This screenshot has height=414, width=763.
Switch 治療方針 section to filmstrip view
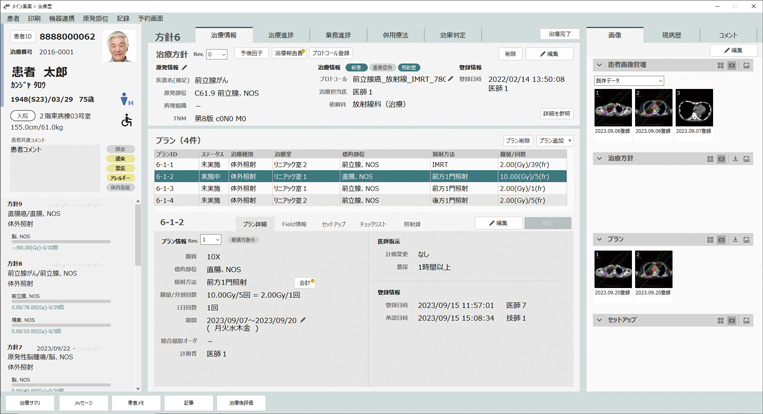point(722,159)
